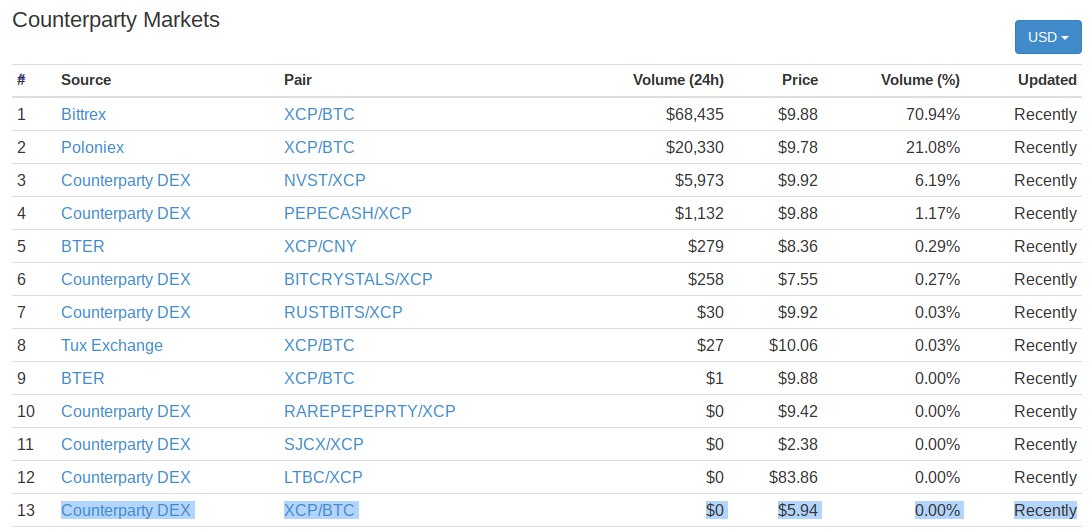Open Tux Exchange XCP/BTC pair link
This screenshot has height=532, width=1089.
319,345
